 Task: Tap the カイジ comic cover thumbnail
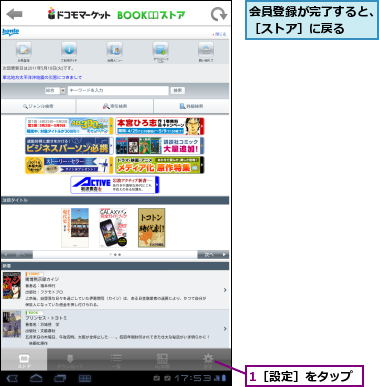12,285
